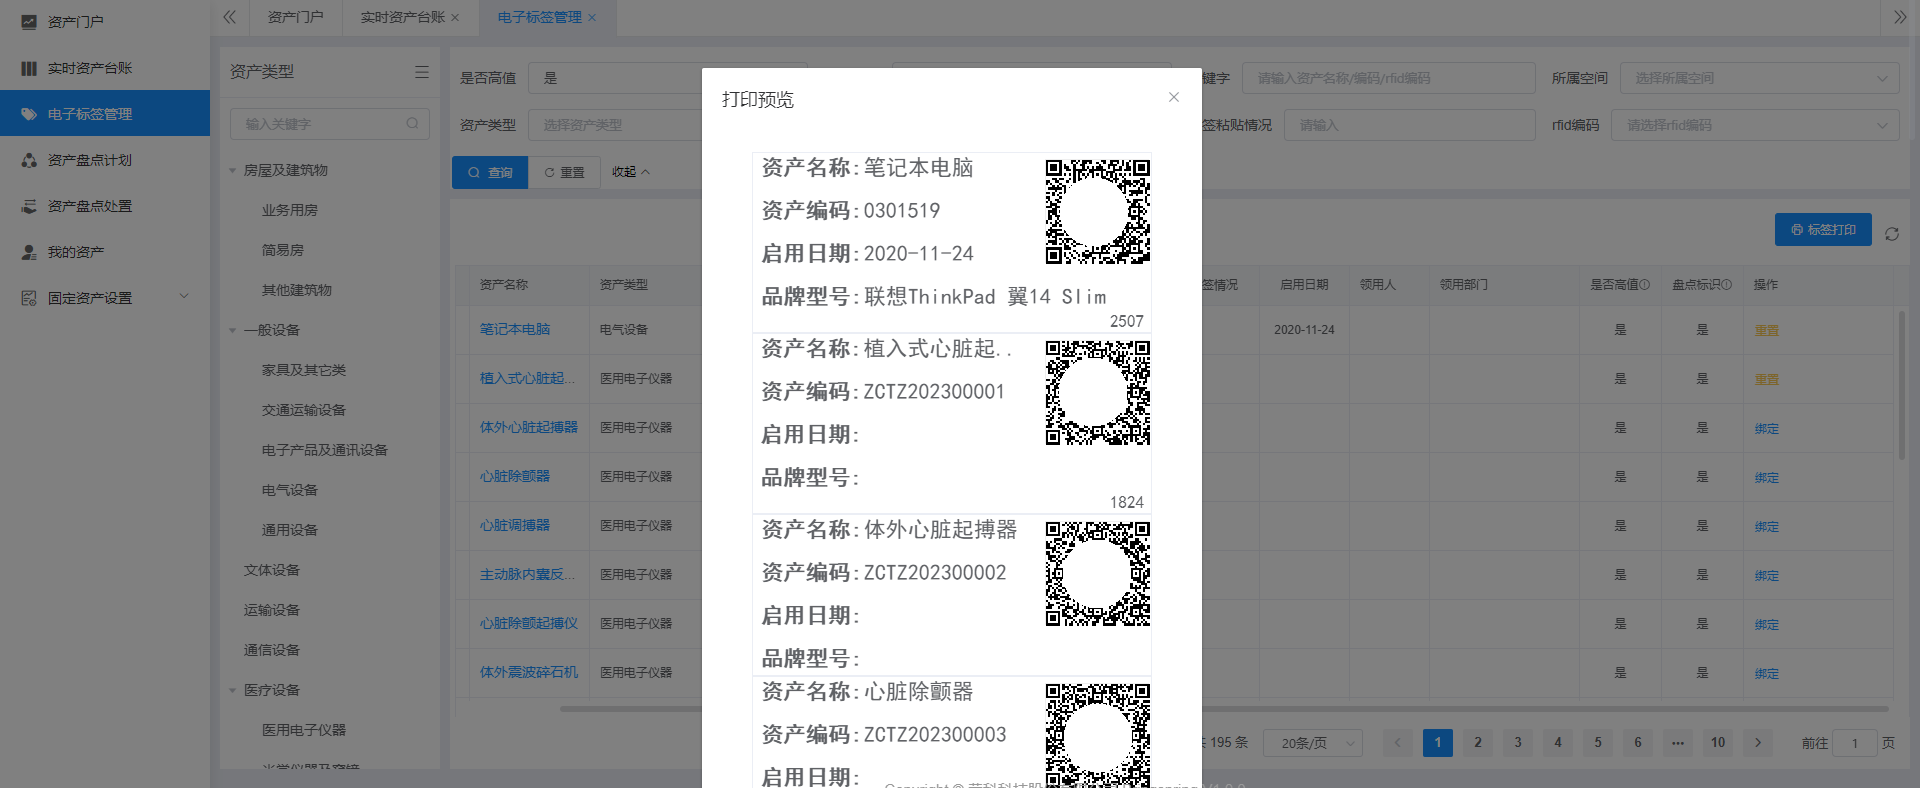Viewport: 1920px width, 788px height.
Task: Go to next page arrow in pagination
Action: coord(1757,742)
